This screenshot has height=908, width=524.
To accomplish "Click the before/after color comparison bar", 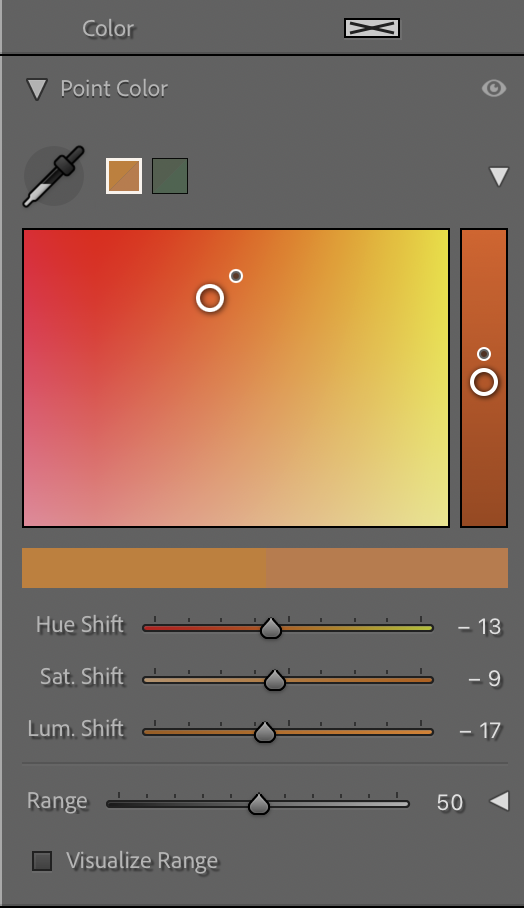I will [265, 568].
